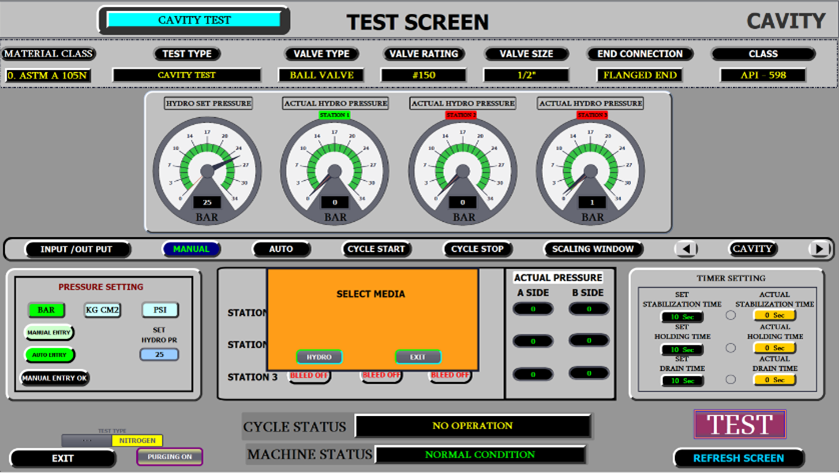
Task: Close Select Media popup with its EXIT button
Action: click(418, 357)
